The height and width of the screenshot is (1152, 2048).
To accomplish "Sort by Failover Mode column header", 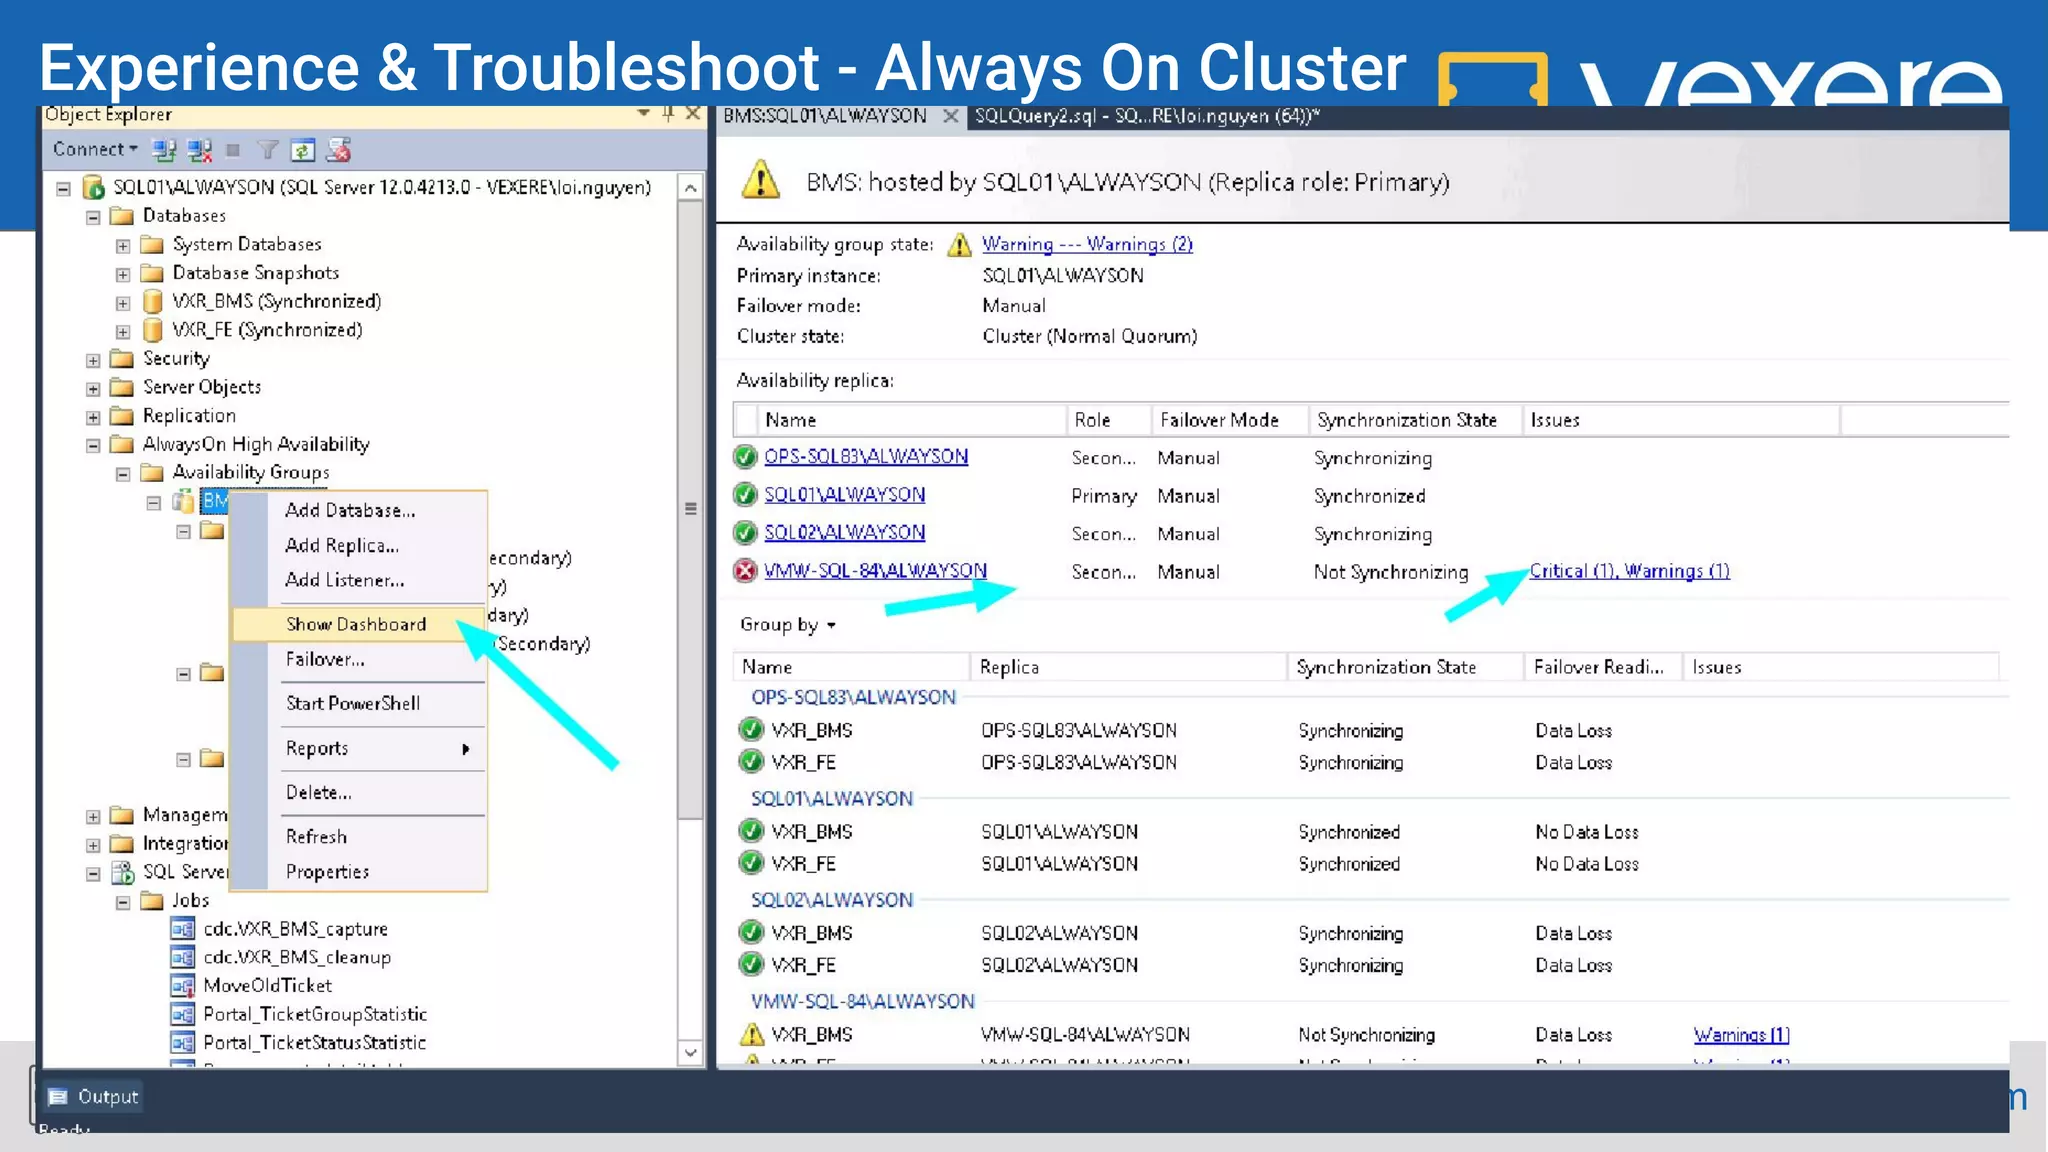I will pyautogui.click(x=1229, y=421).
